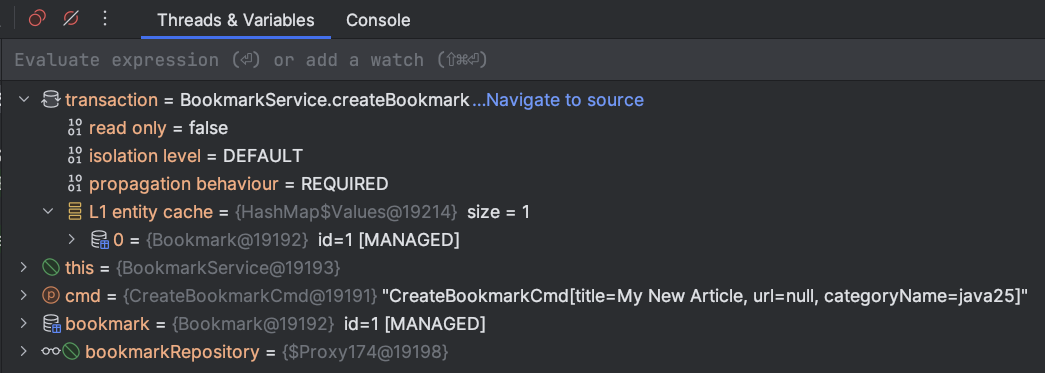Click the propagation behaviour binary icon

point(75,184)
